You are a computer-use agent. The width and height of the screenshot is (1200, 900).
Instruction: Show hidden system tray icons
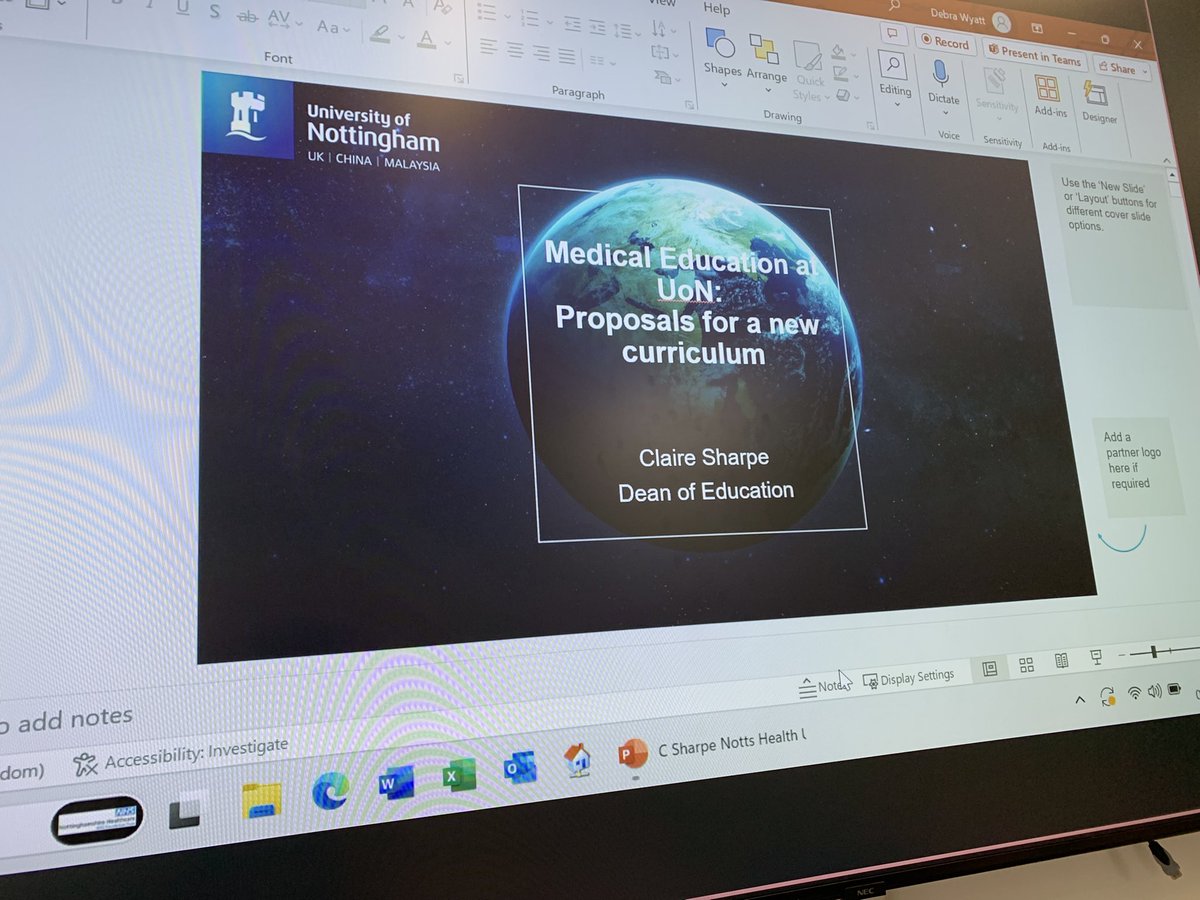click(1080, 699)
